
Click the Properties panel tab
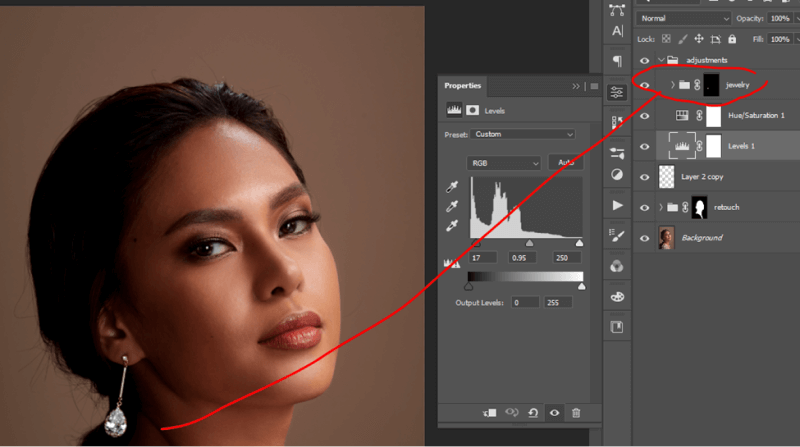point(463,86)
